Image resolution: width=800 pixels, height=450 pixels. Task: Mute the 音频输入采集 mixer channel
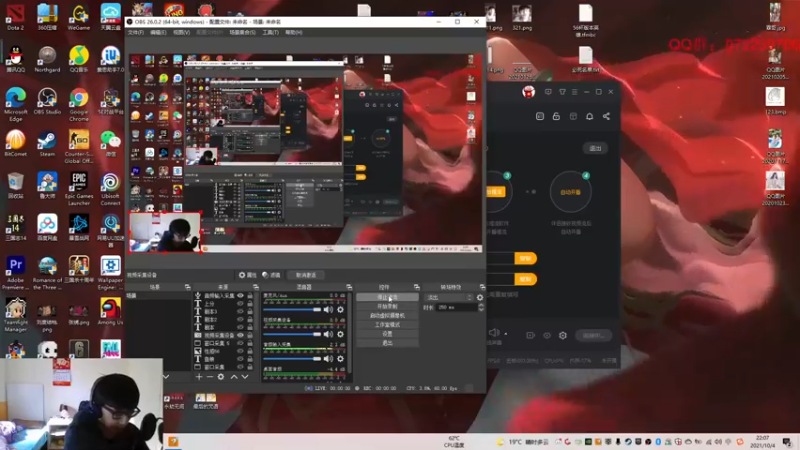point(328,359)
